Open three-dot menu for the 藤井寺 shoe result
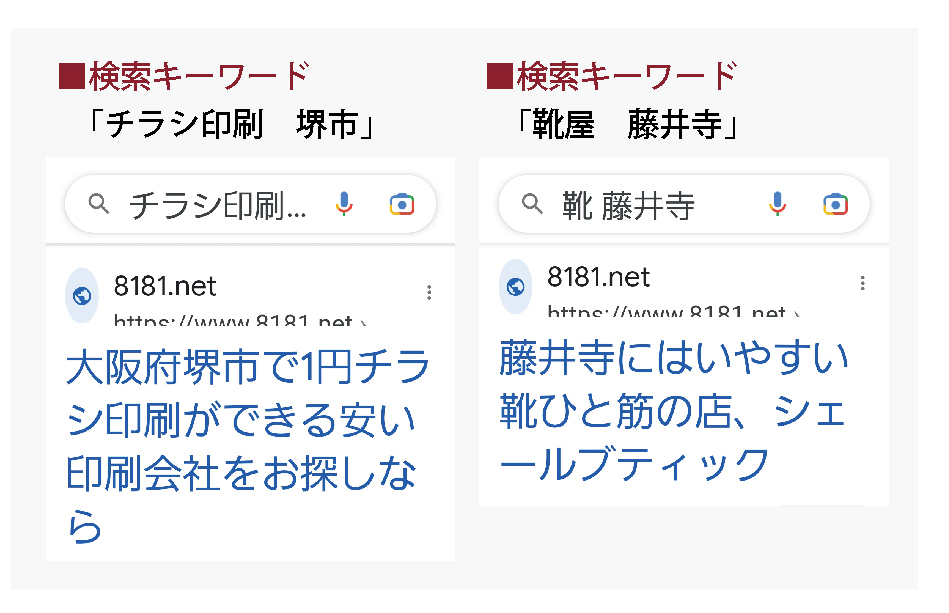This screenshot has width=949, height=613. point(862,283)
